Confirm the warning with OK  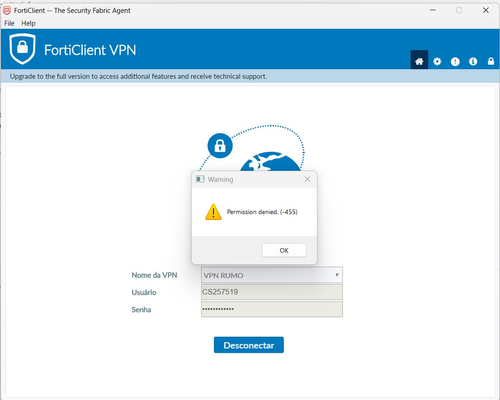(x=284, y=250)
